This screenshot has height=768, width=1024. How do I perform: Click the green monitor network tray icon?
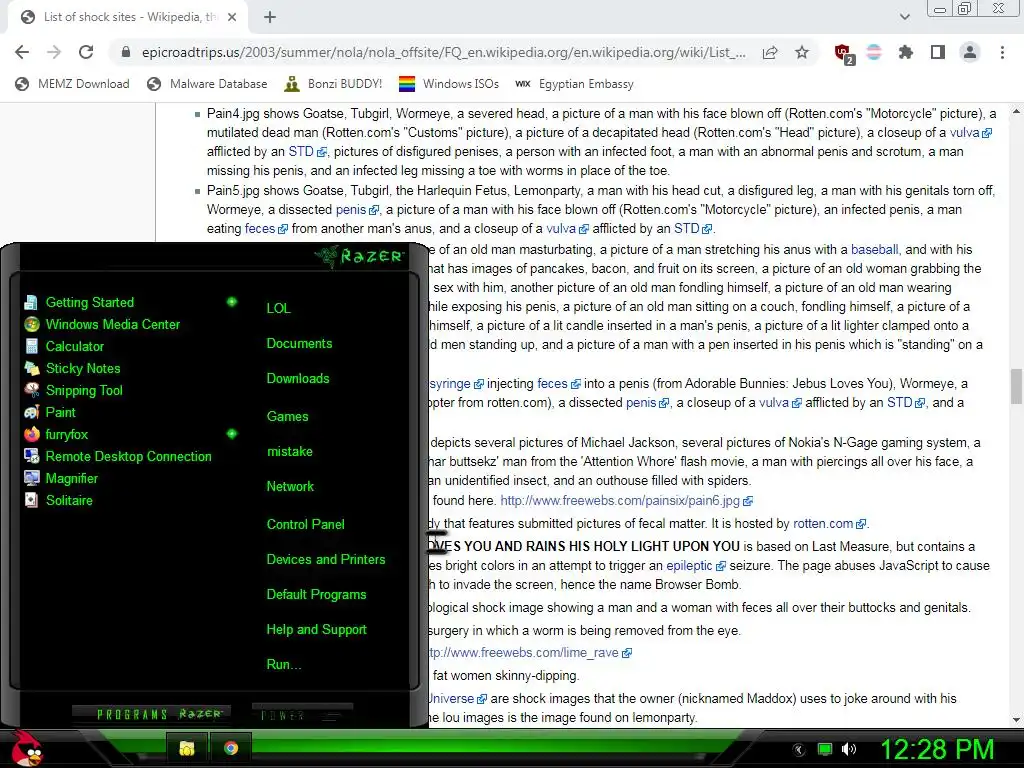coord(825,749)
